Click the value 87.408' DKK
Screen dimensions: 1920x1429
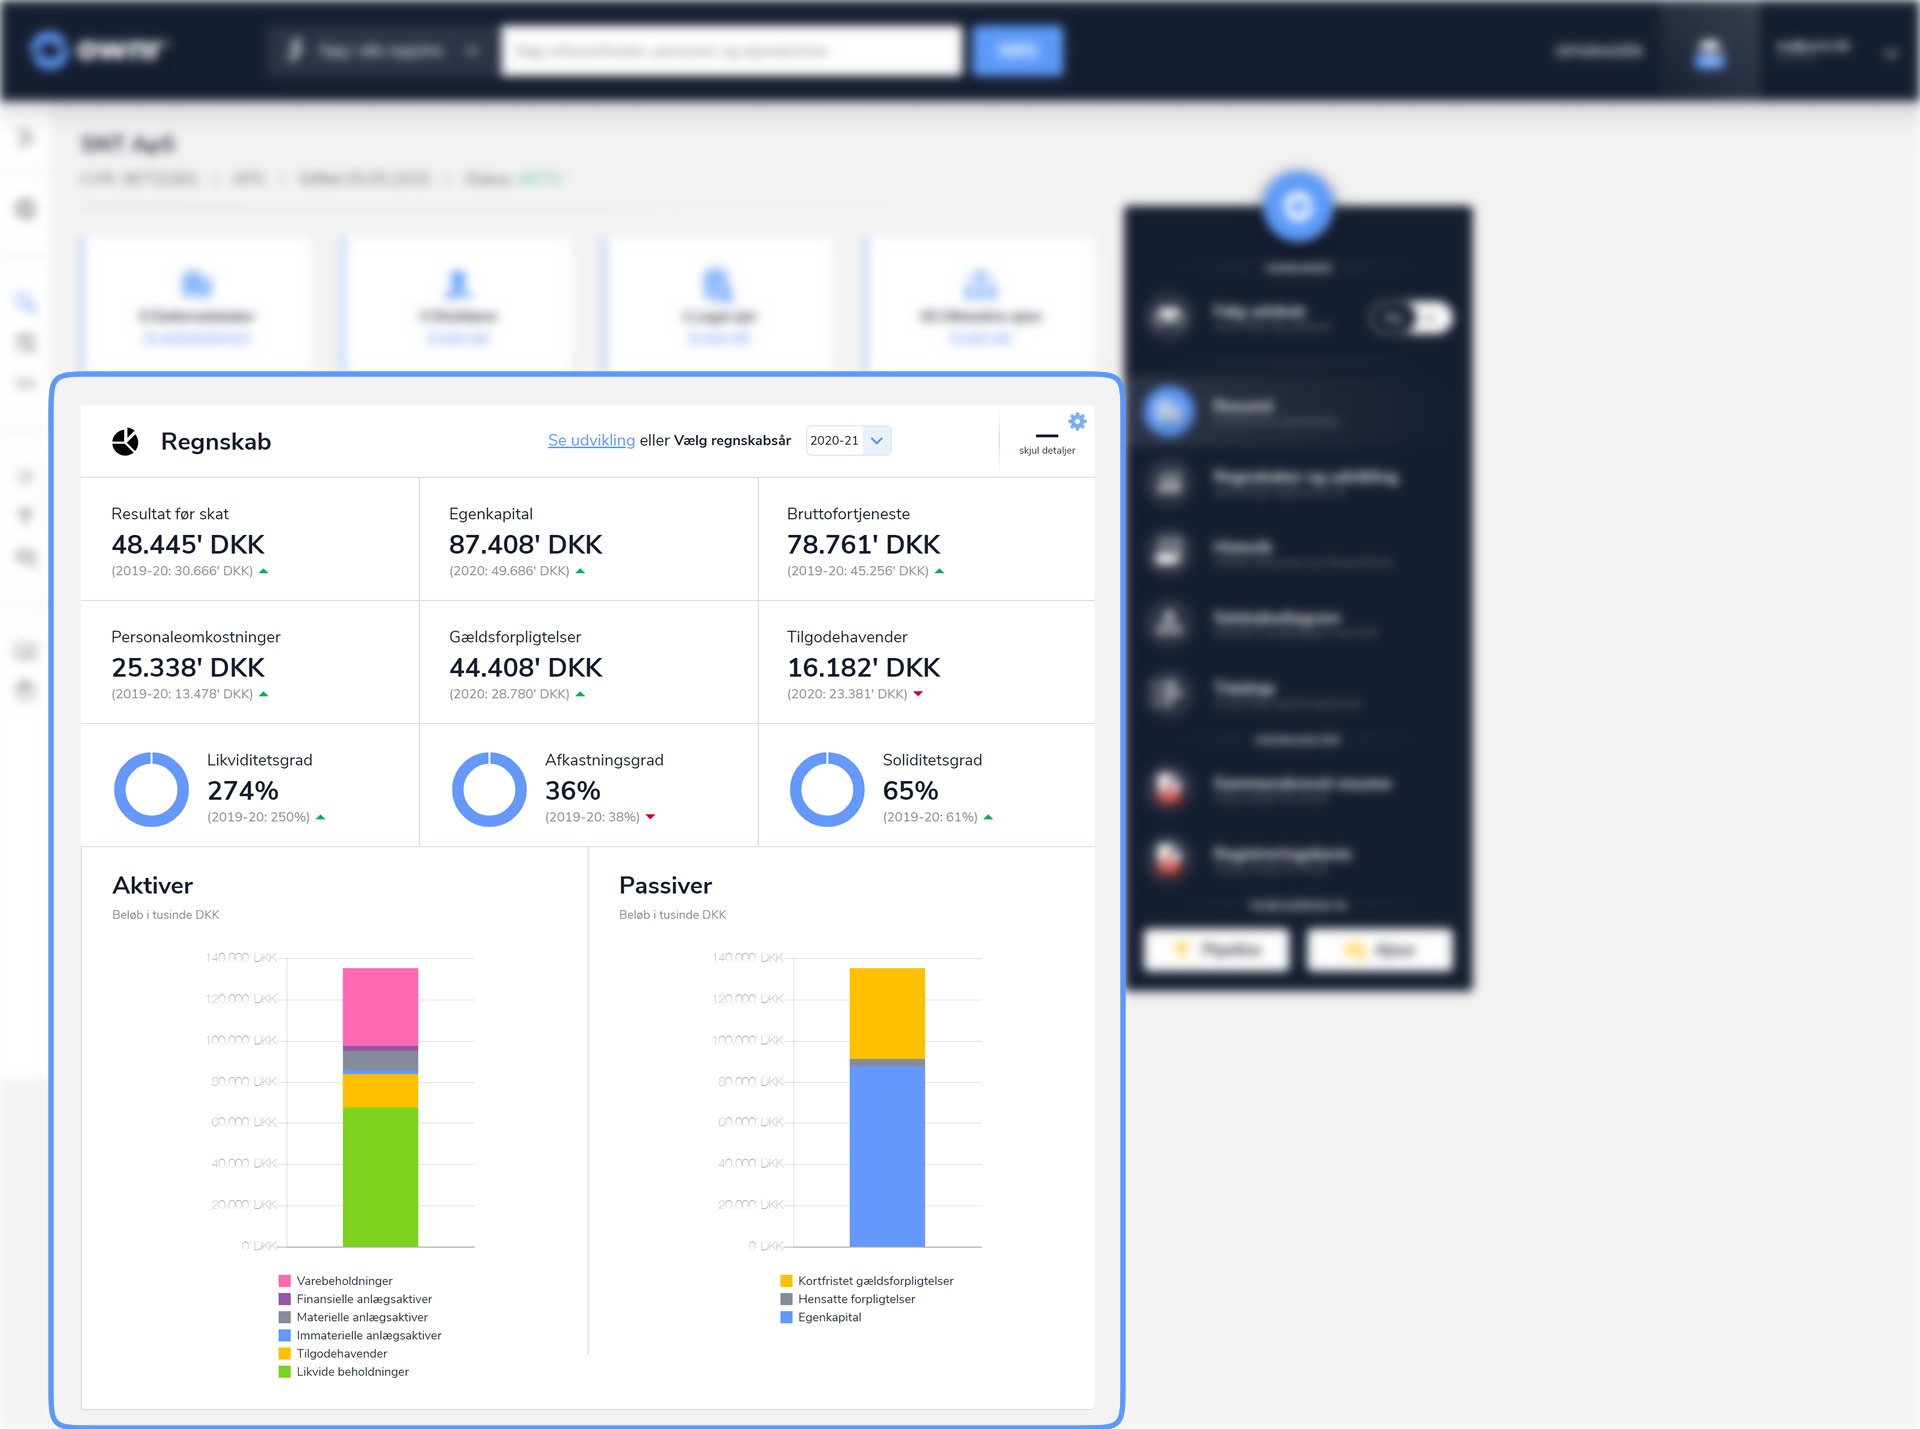pyautogui.click(x=526, y=544)
